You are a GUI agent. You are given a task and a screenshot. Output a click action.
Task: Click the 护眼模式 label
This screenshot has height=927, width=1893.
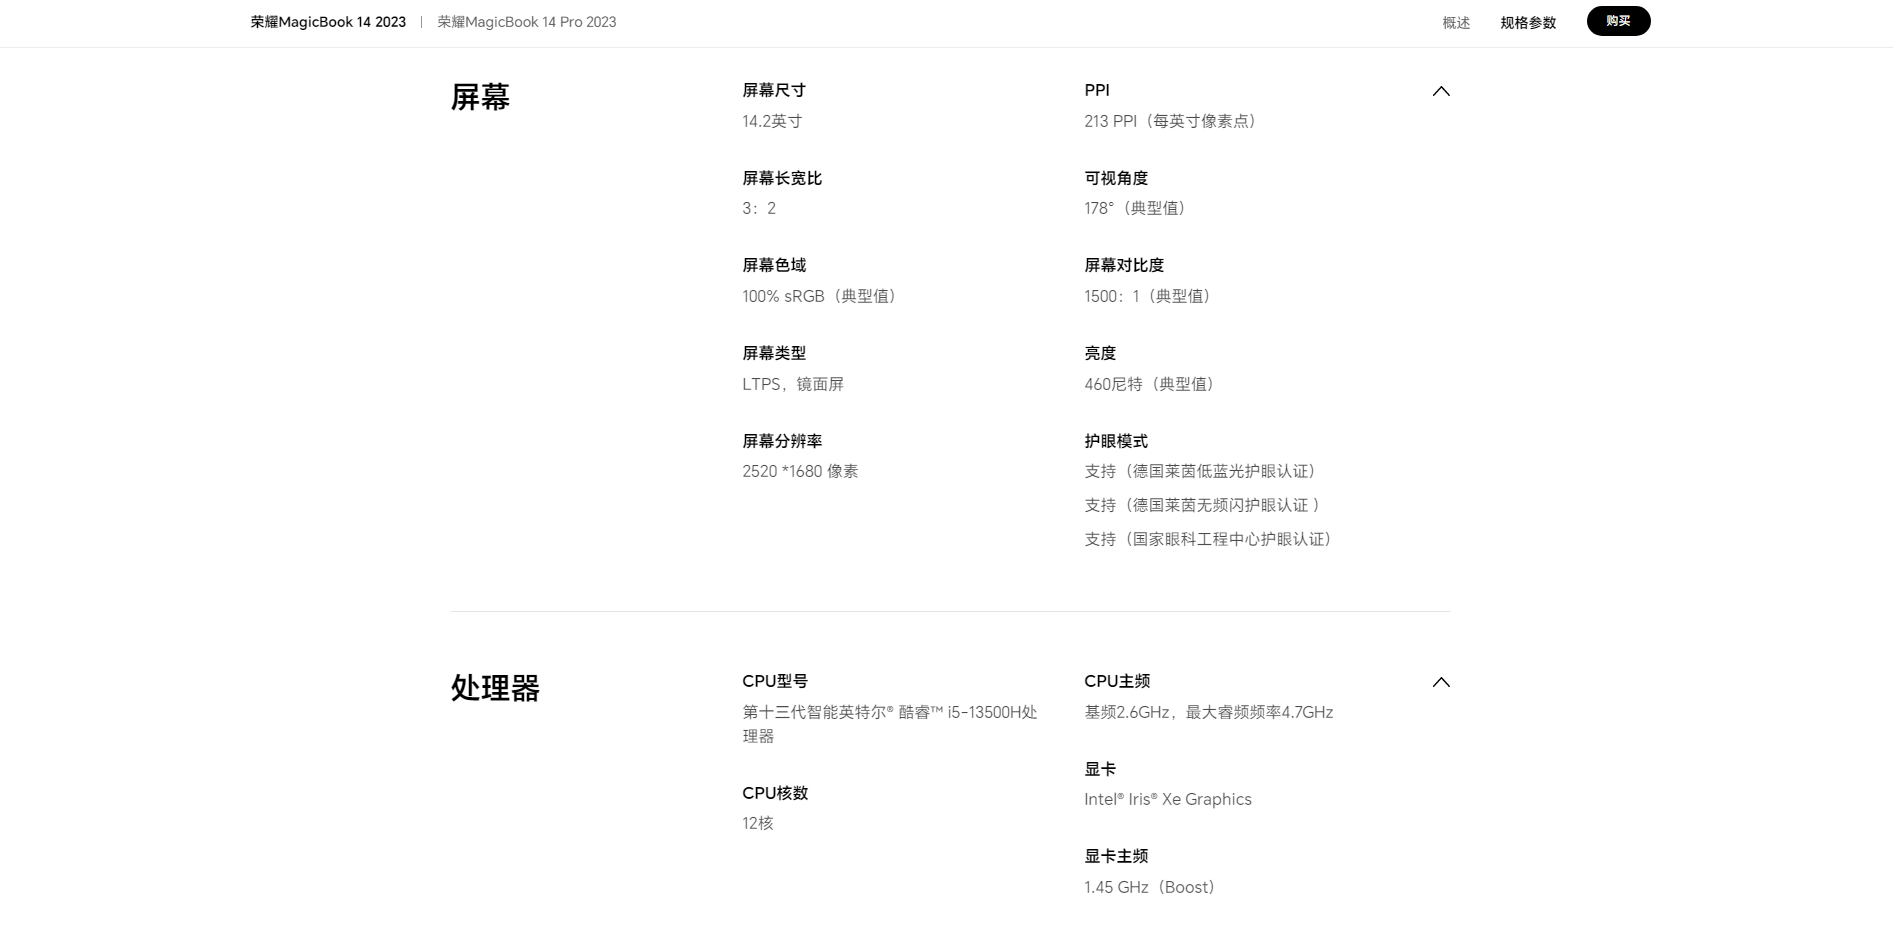click(x=1116, y=441)
